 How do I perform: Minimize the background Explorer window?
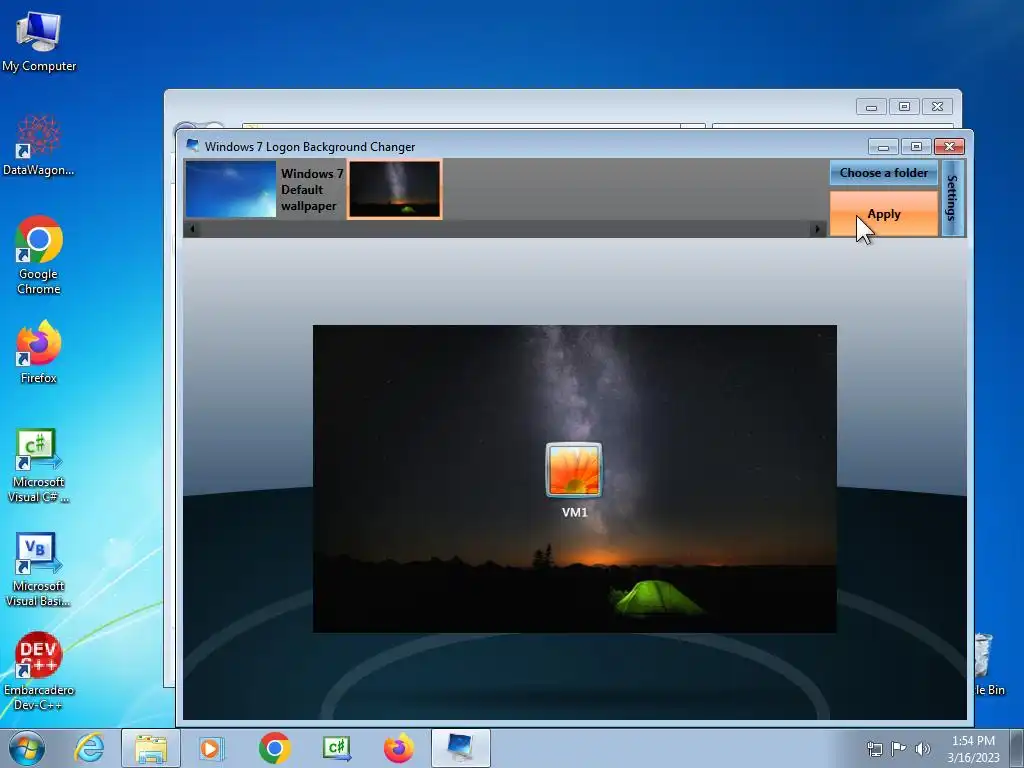coord(871,106)
